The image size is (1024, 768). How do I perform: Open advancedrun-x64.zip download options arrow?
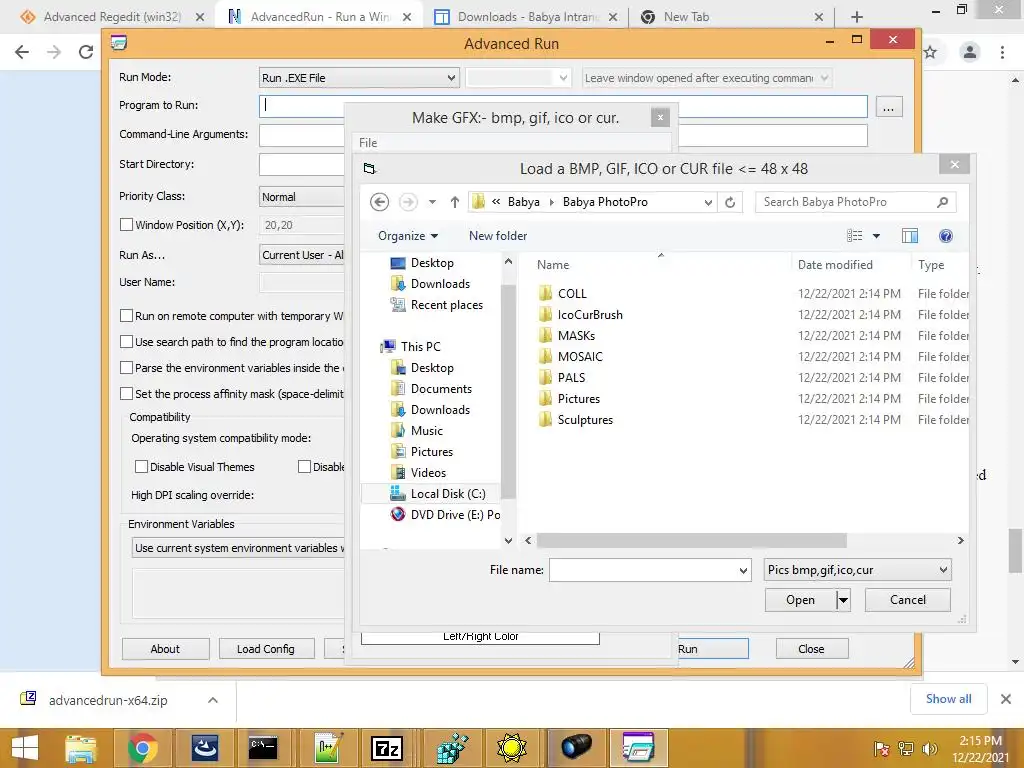point(212,700)
